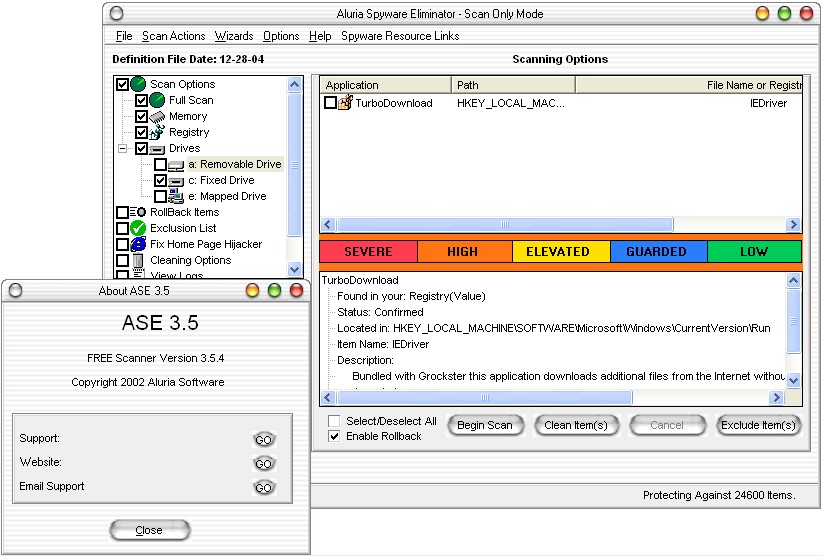Click the GO icon next to Website
823x556 pixels.
pyautogui.click(x=263, y=464)
